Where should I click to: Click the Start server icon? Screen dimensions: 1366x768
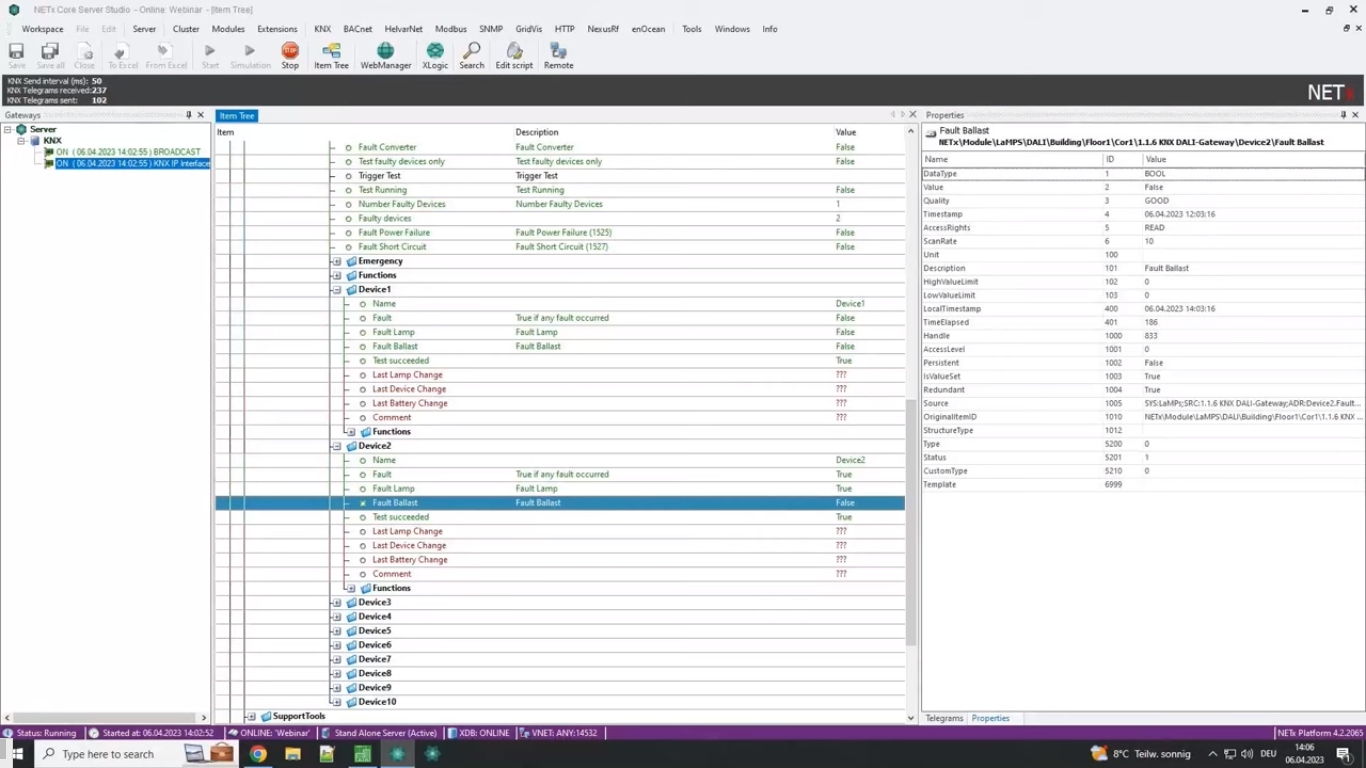(210, 56)
